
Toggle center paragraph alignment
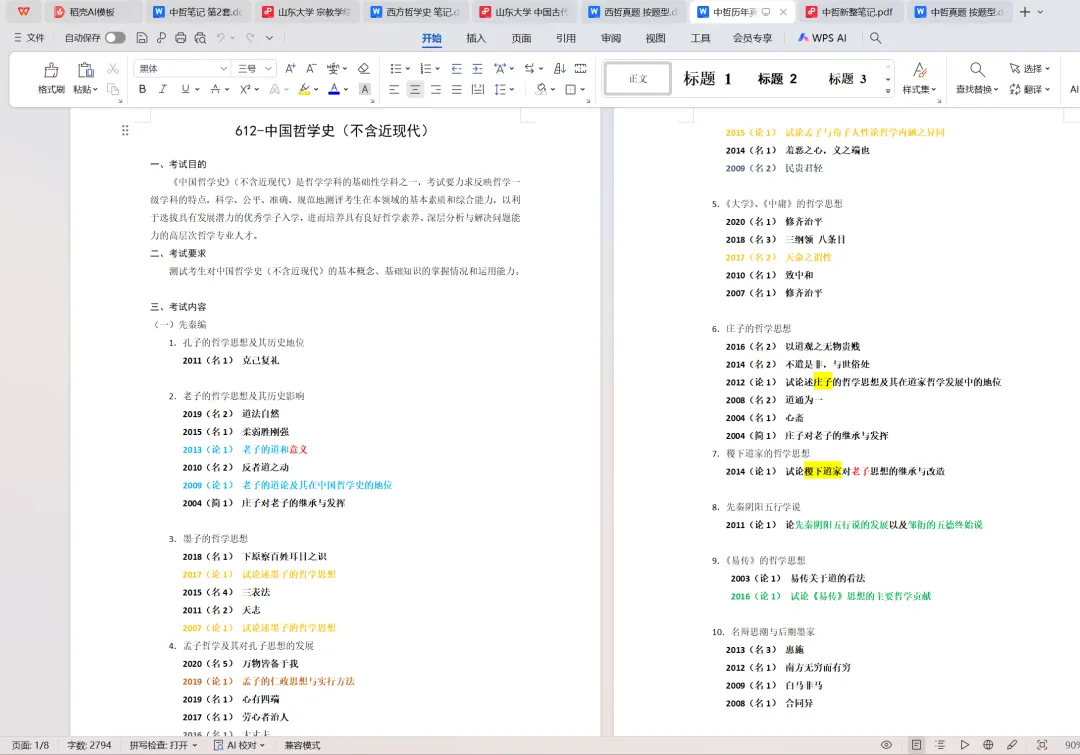click(x=414, y=89)
